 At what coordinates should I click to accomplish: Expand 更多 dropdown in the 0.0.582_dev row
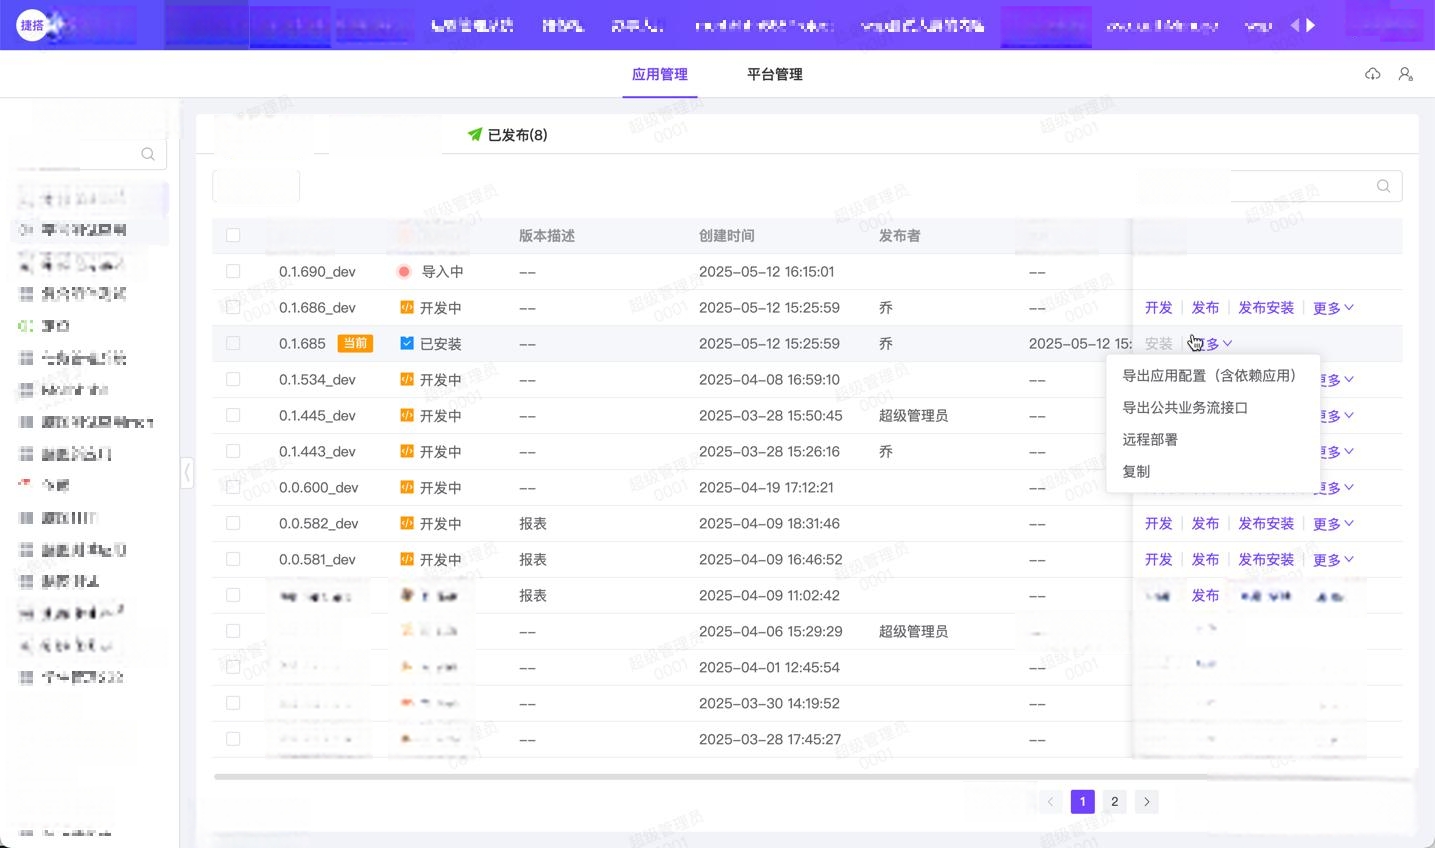1333,524
